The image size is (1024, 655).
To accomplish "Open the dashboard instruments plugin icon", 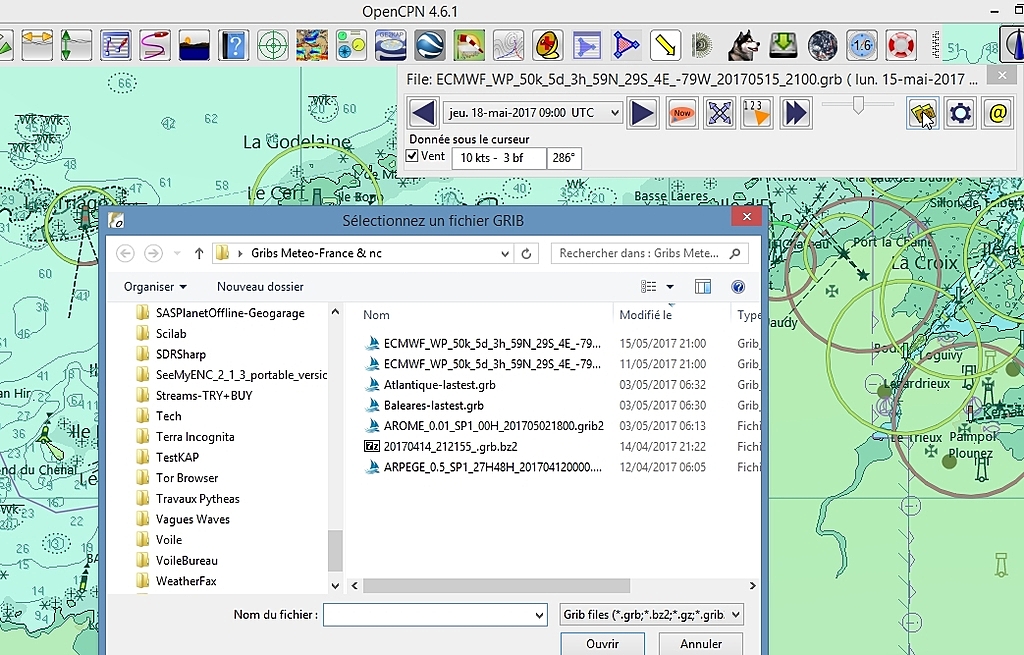I will [351, 45].
